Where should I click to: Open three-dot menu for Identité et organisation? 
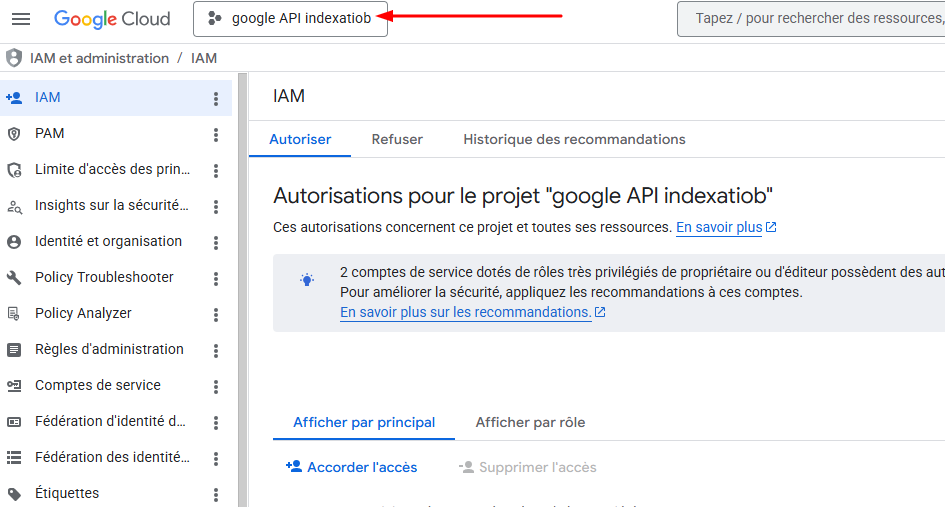tap(216, 242)
